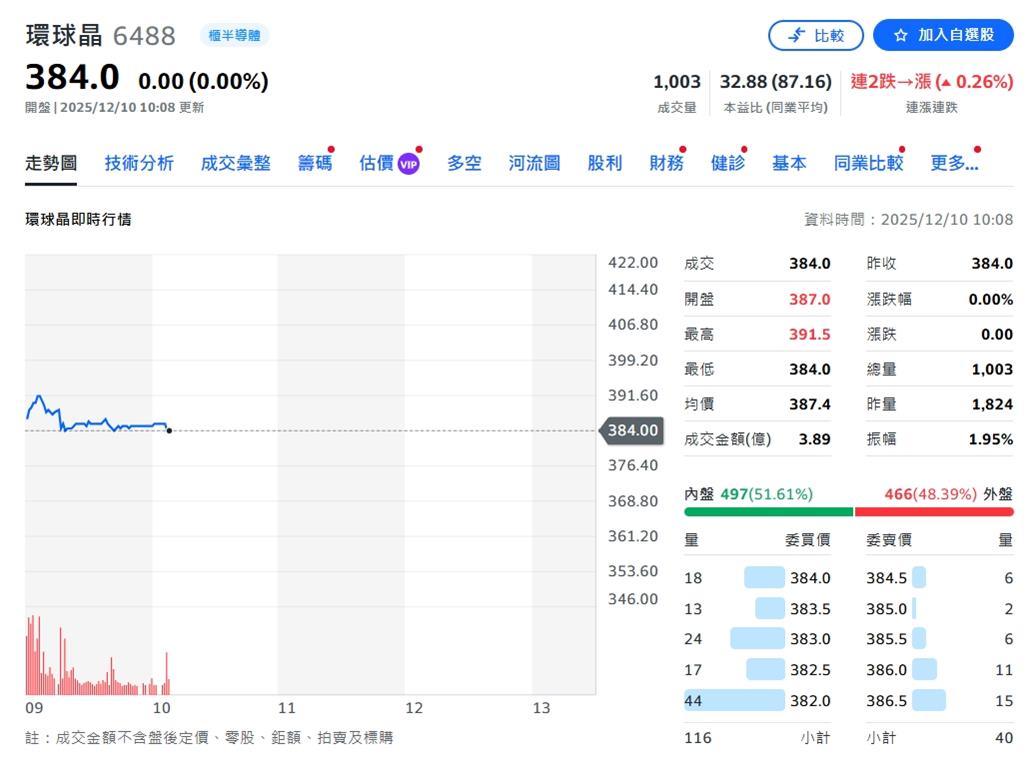Click the 櫃半導體 industry tag
Viewport: 1024px width, 762px height.
234,35
